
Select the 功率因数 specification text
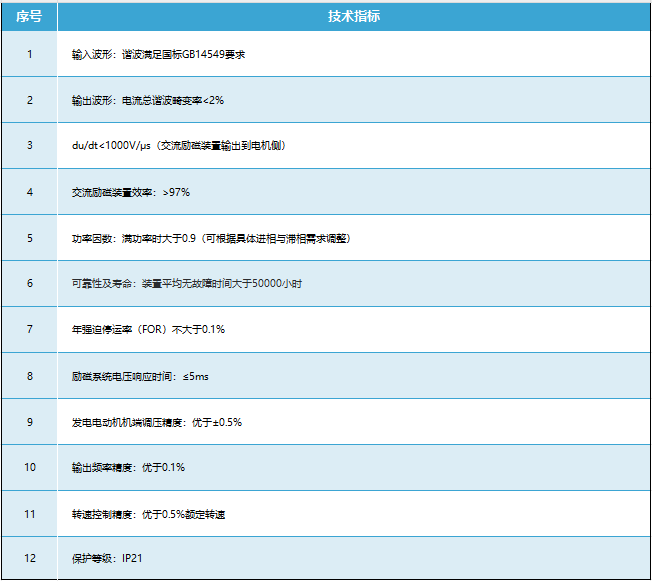[210, 238]
